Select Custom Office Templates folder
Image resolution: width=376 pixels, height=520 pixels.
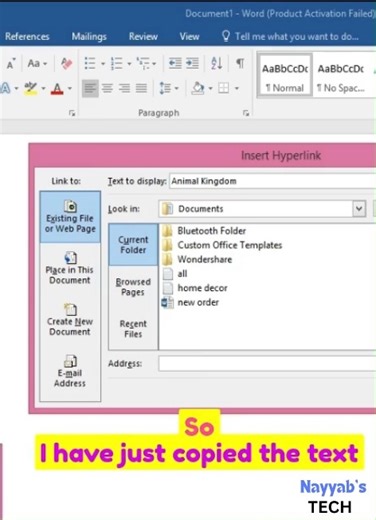coord(222,245)
